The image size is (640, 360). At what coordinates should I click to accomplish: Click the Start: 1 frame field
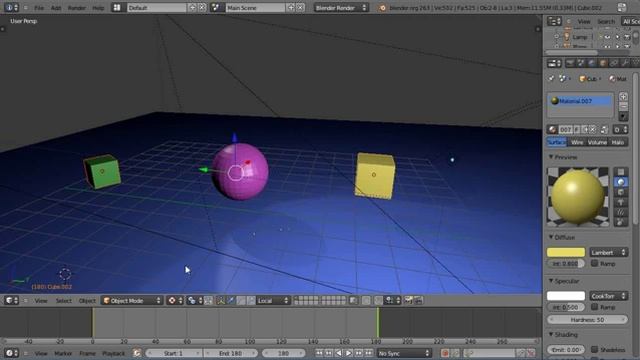[174, 353]
